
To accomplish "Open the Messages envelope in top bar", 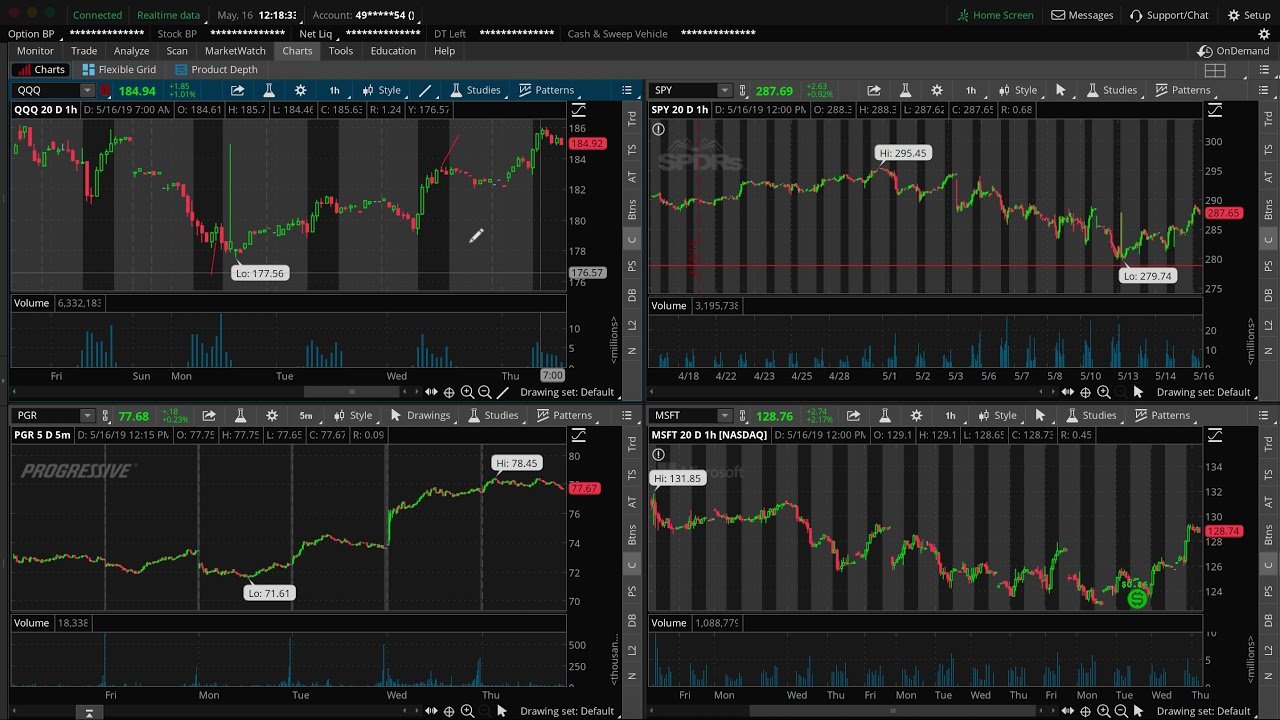I will (x=1082, y=15).
